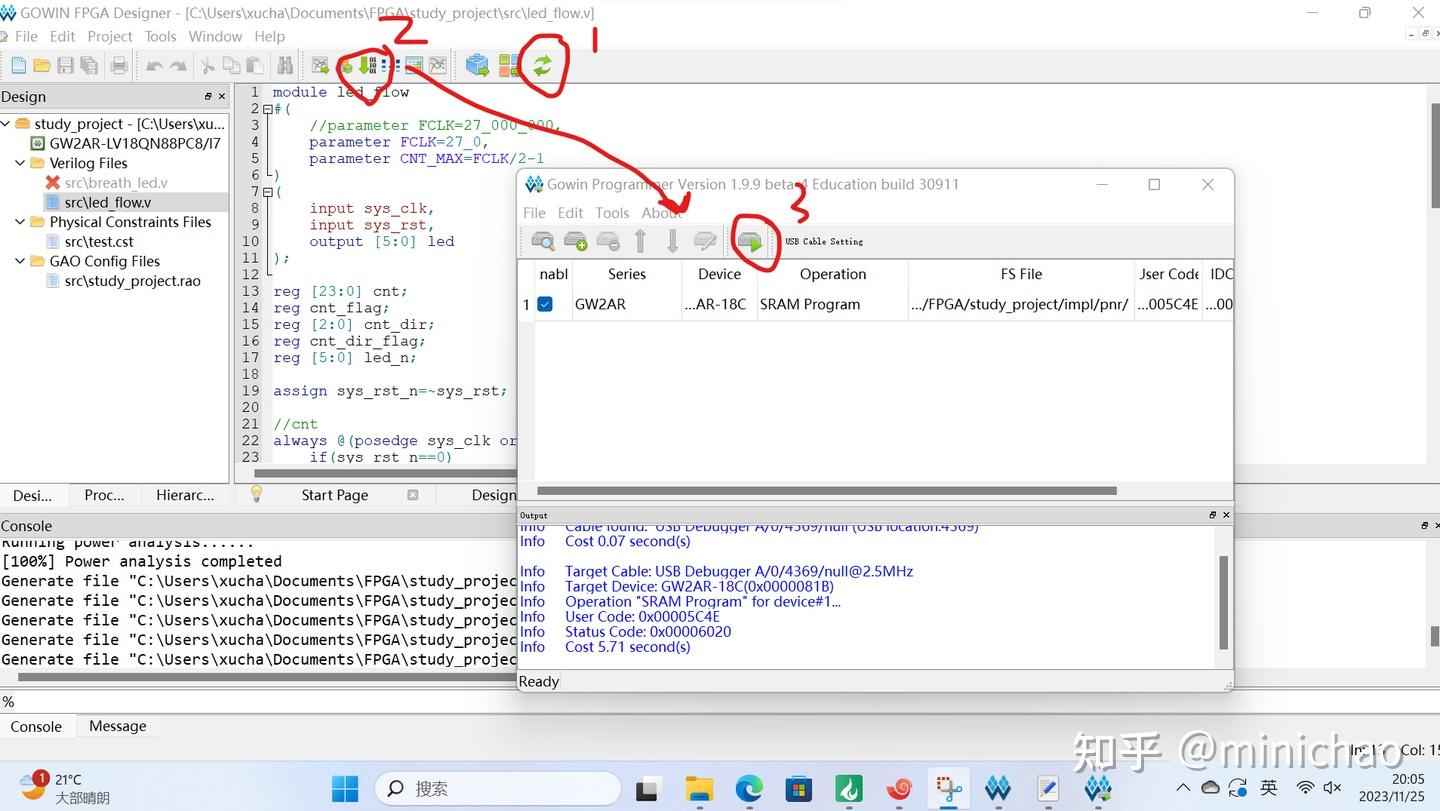1440x811 pixels.
Task: Click the Open folder toolbar icon
Action: 42,66
